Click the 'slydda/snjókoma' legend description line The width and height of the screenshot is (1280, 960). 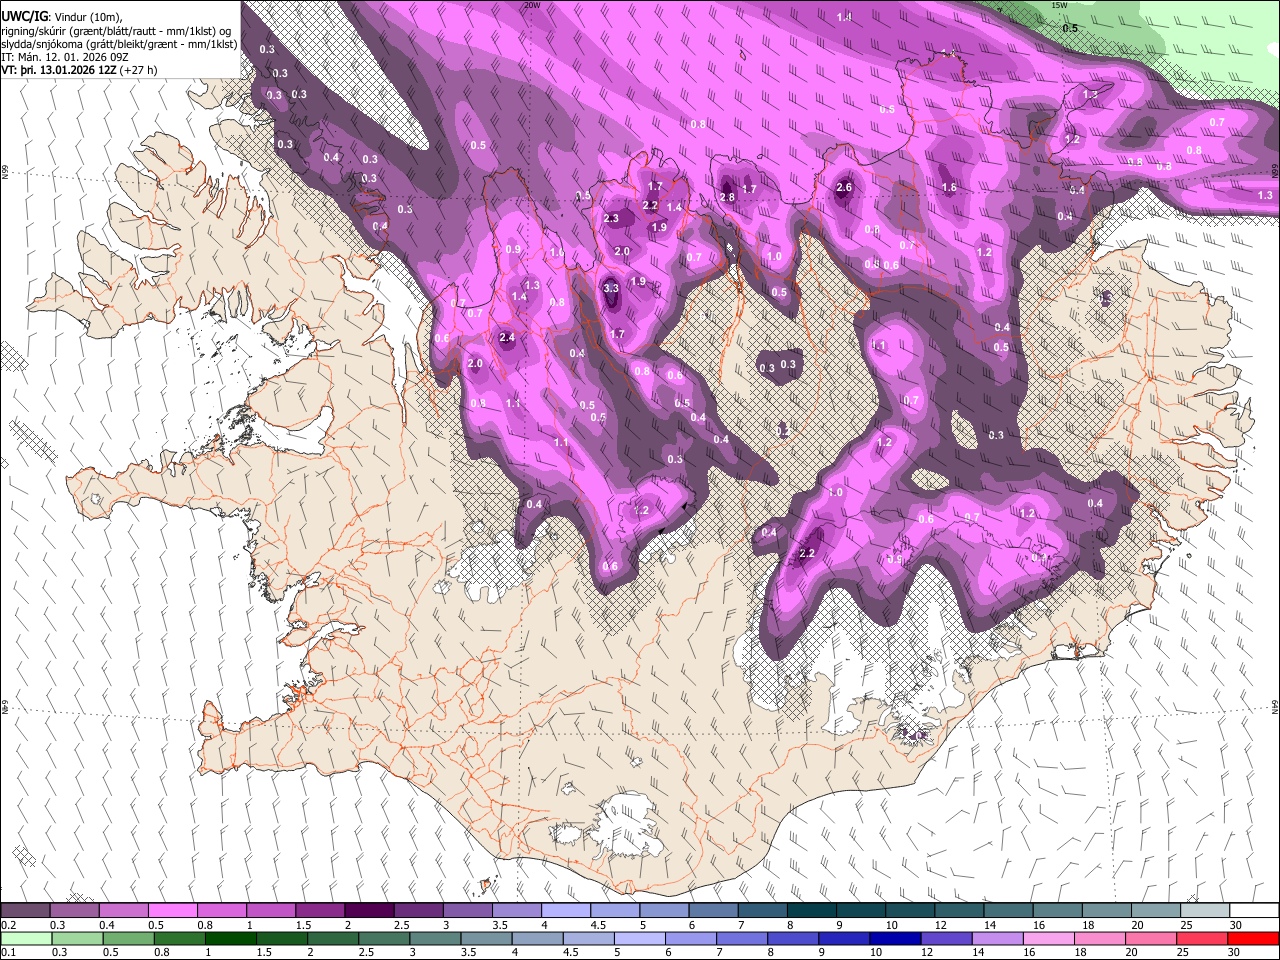(119, 44)
